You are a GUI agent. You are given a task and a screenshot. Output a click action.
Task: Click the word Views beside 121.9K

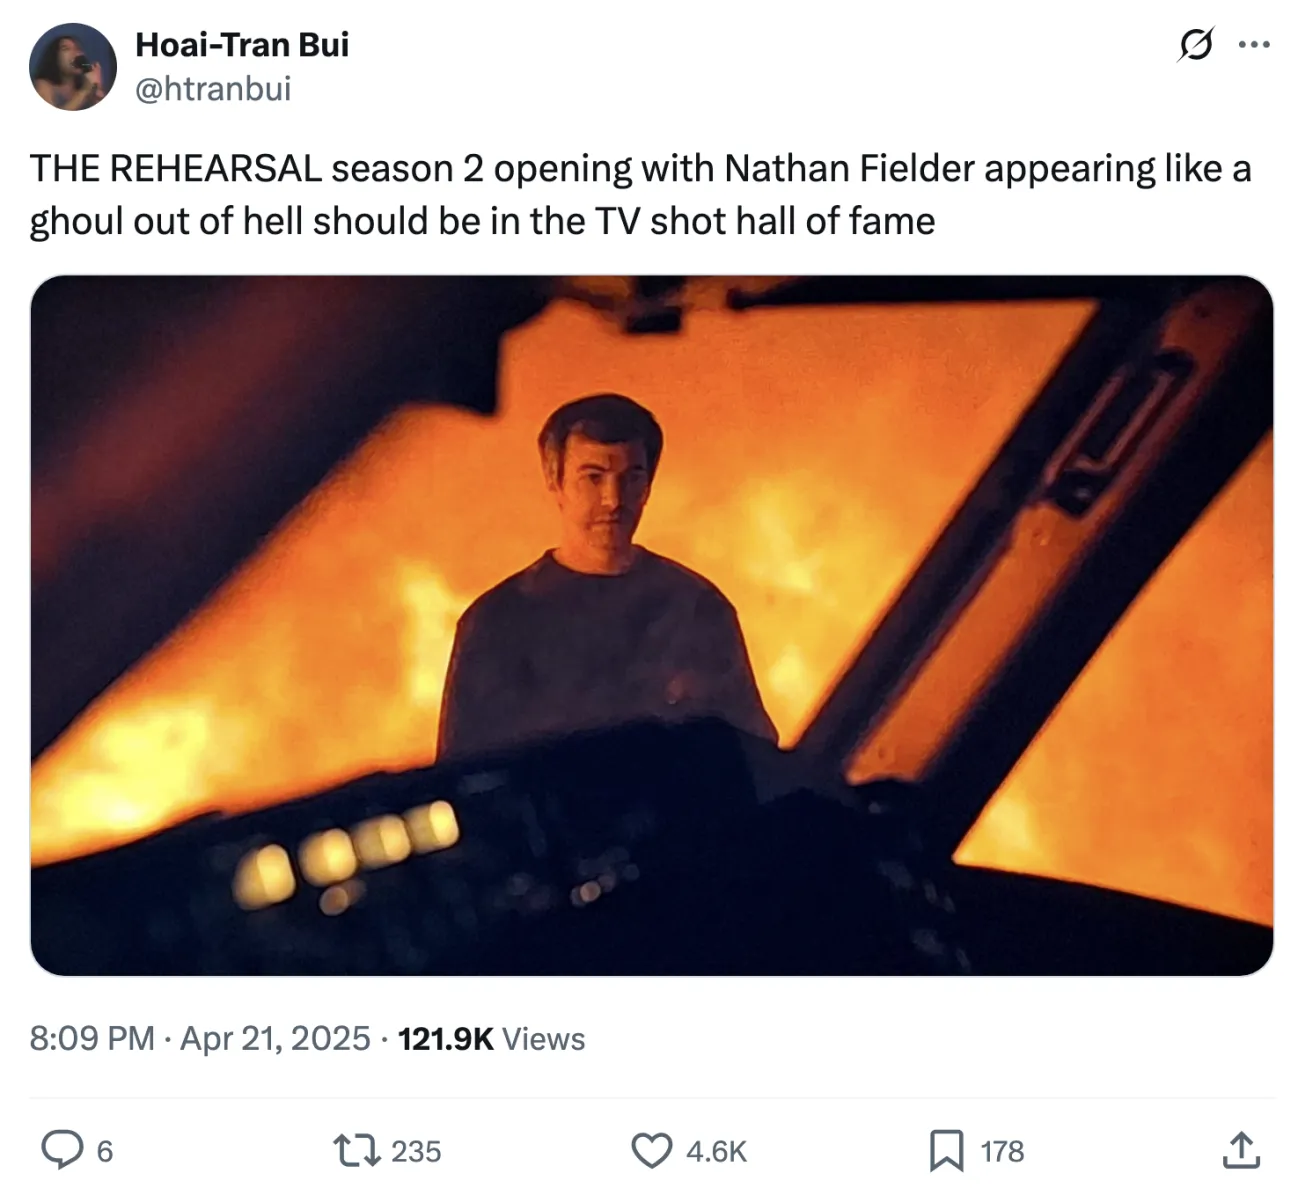(x=543, y=1039)
